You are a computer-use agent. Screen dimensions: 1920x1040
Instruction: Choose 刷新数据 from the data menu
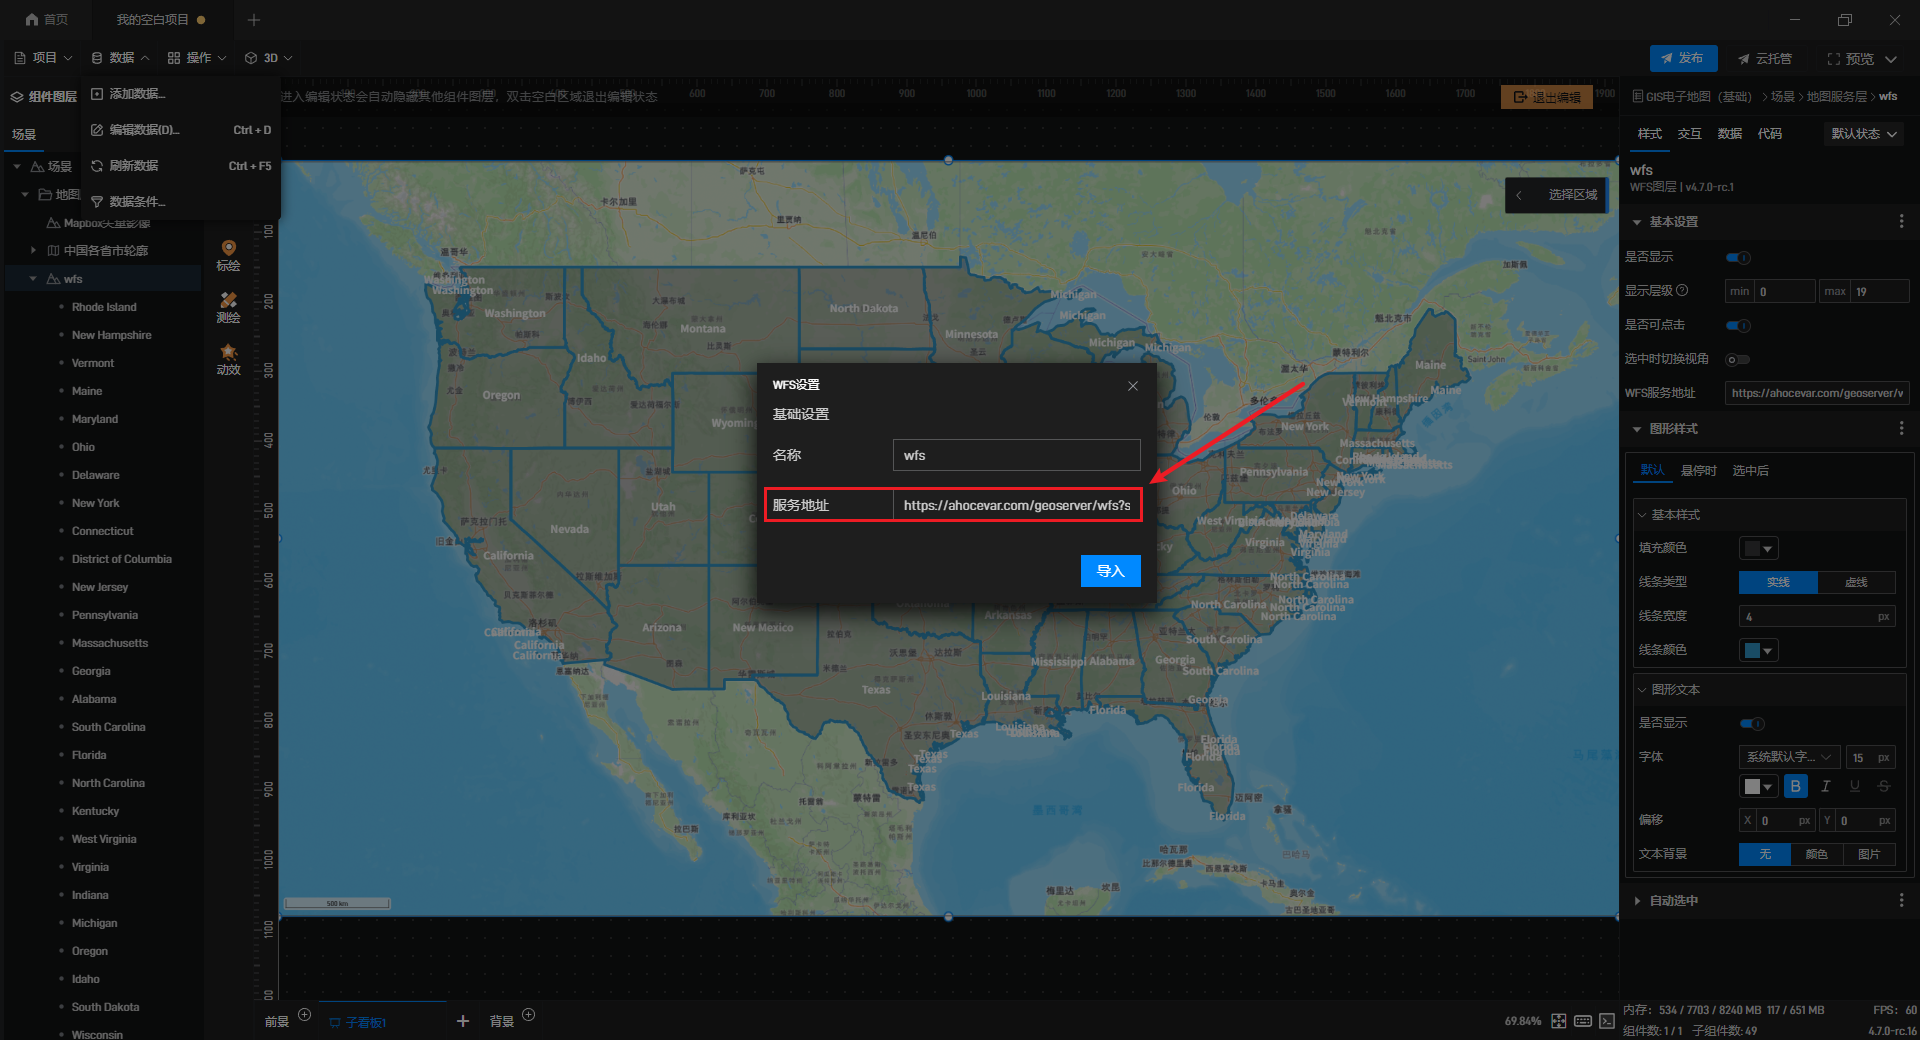(x=134, y=166)
